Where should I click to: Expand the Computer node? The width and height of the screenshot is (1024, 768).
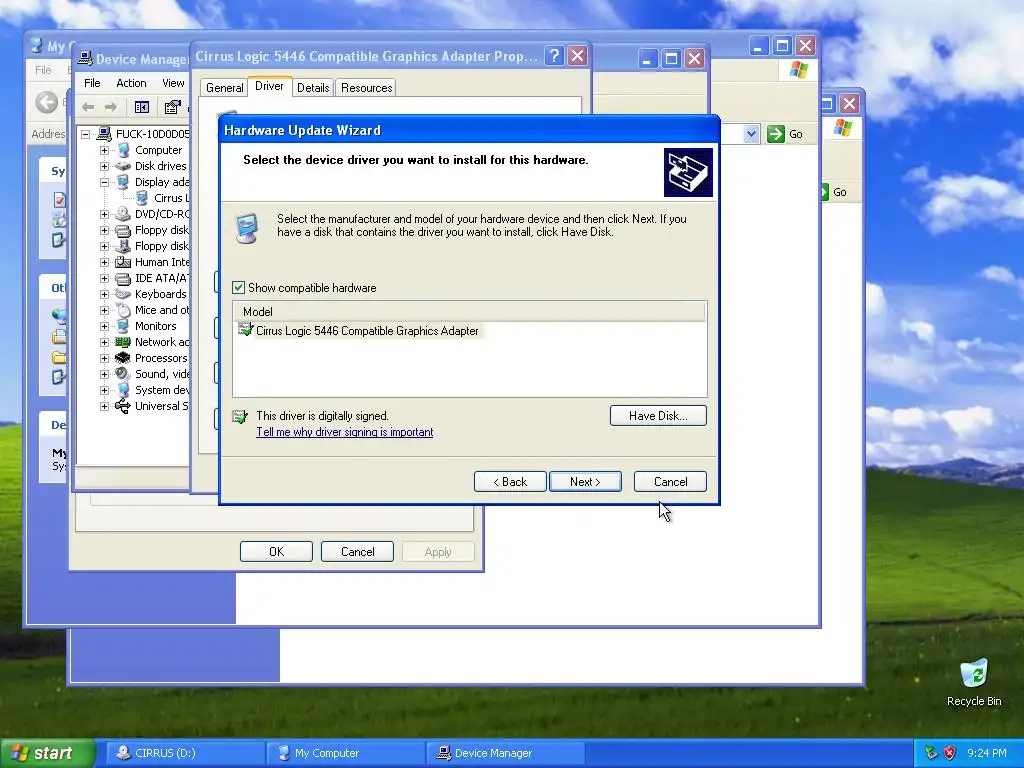pos(104,150)
